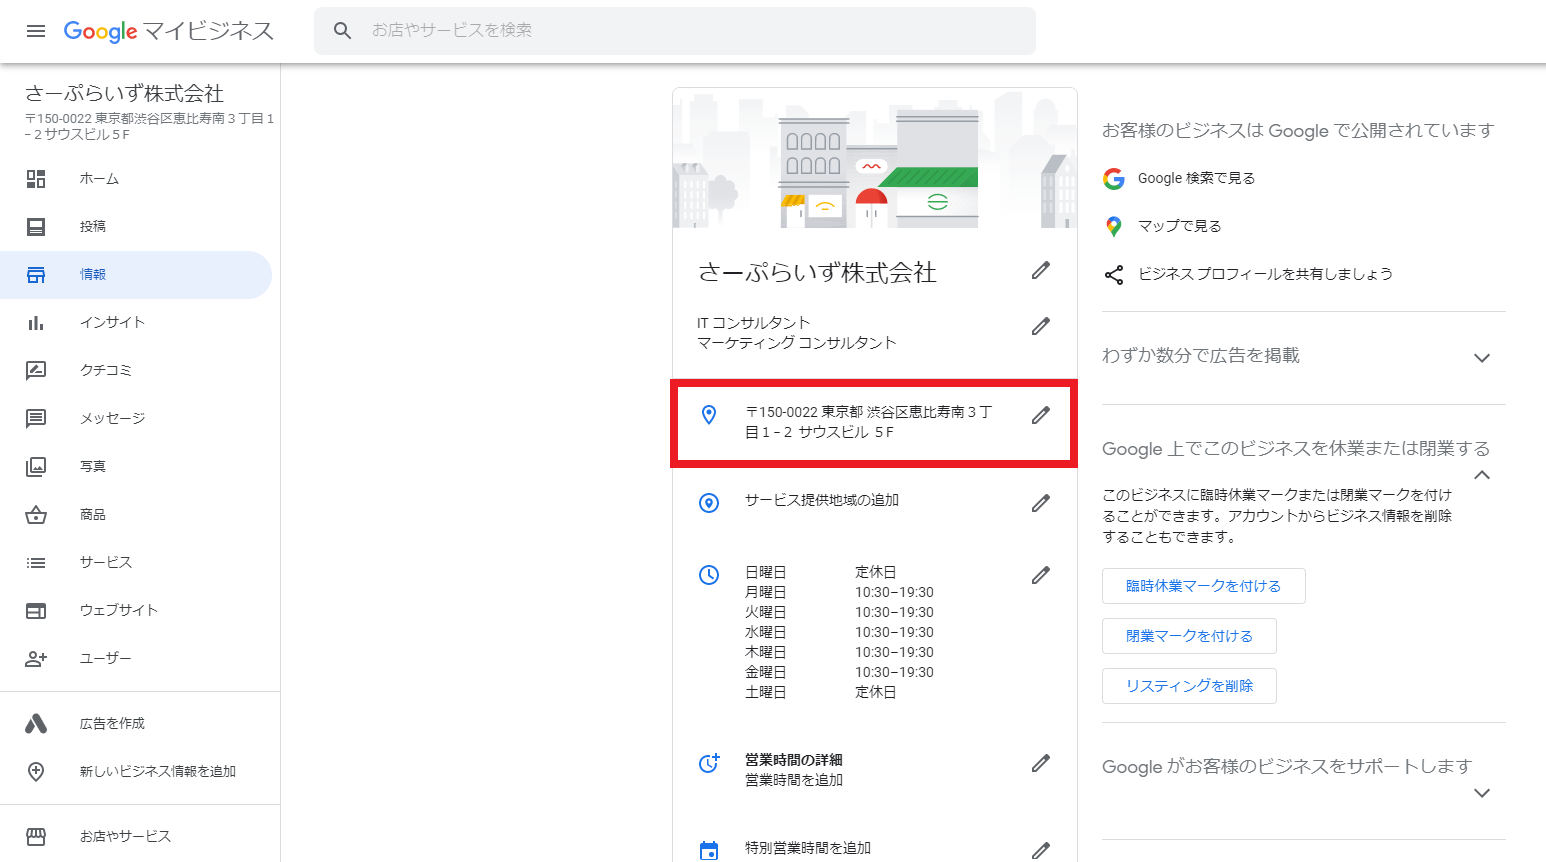The width and height of the screenshot is (1546, 862).
Task: Click the service area location pin icon
Action: tap(709, 503)
